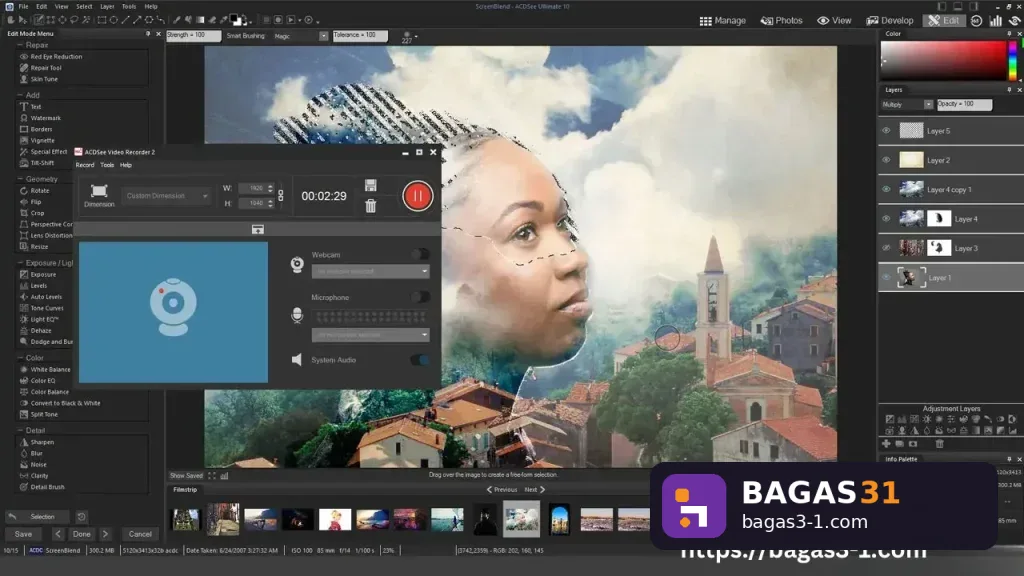Click the Done button
Viewport: 1024px width, 576px height.
coord(82,534)
